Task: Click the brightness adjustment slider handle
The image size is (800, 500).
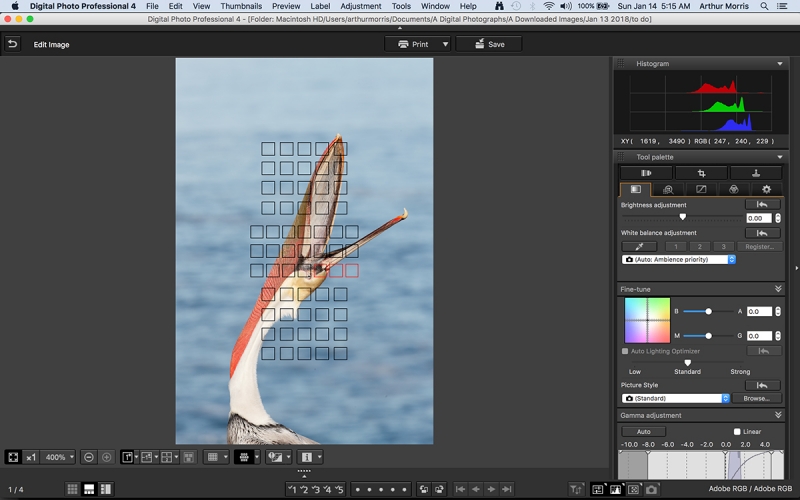Action: pyautogui.click(x=683, y=217)
